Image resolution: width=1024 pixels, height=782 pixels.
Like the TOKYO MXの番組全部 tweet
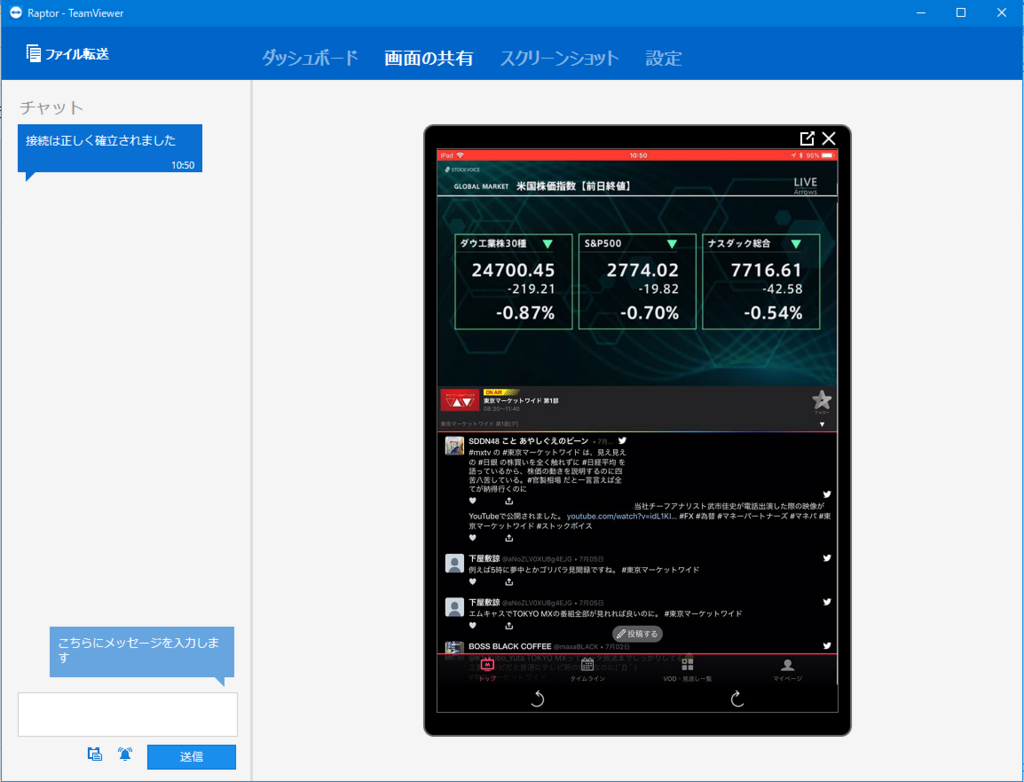click(473, 626)
